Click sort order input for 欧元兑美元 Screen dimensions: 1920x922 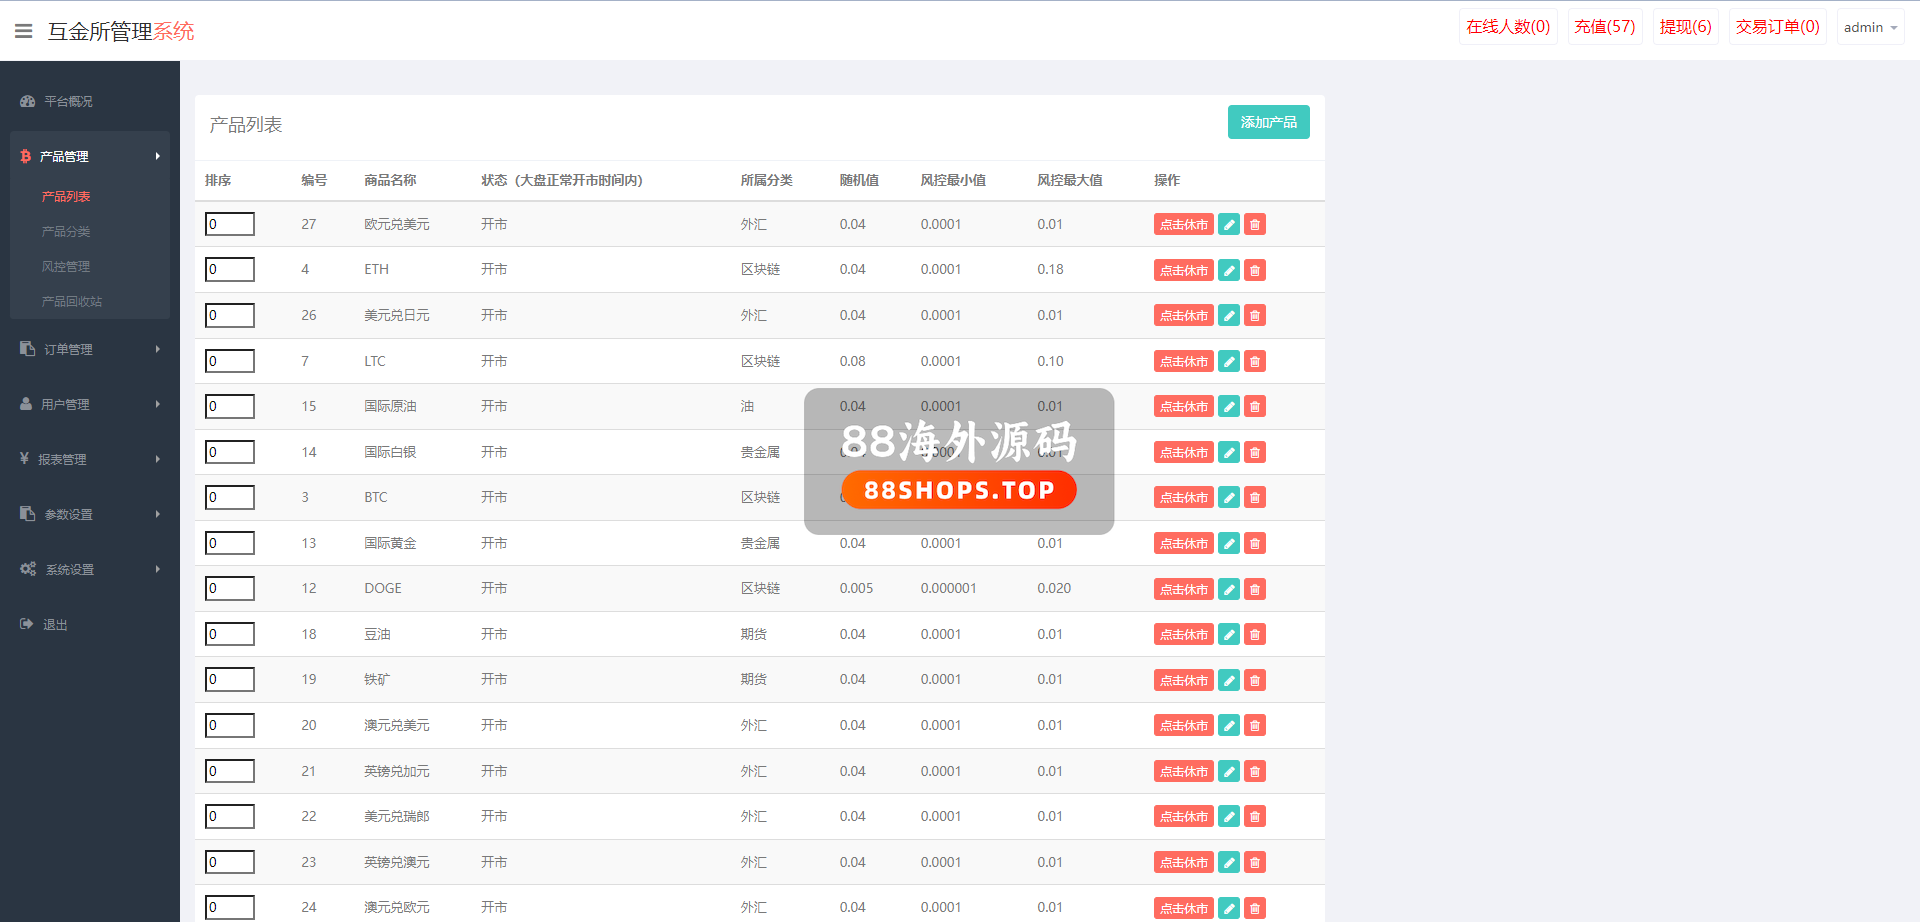[230, 224]
